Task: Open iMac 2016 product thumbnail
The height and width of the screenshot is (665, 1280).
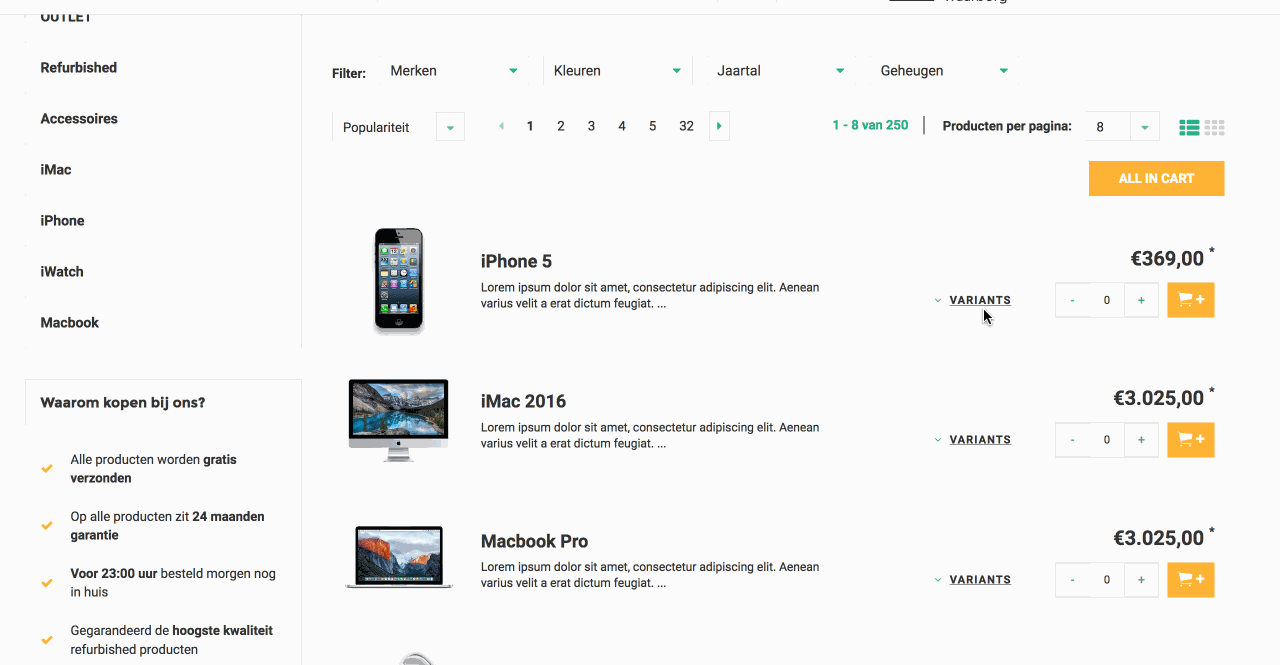Action: pyautogui.click(x=398, y=420)
